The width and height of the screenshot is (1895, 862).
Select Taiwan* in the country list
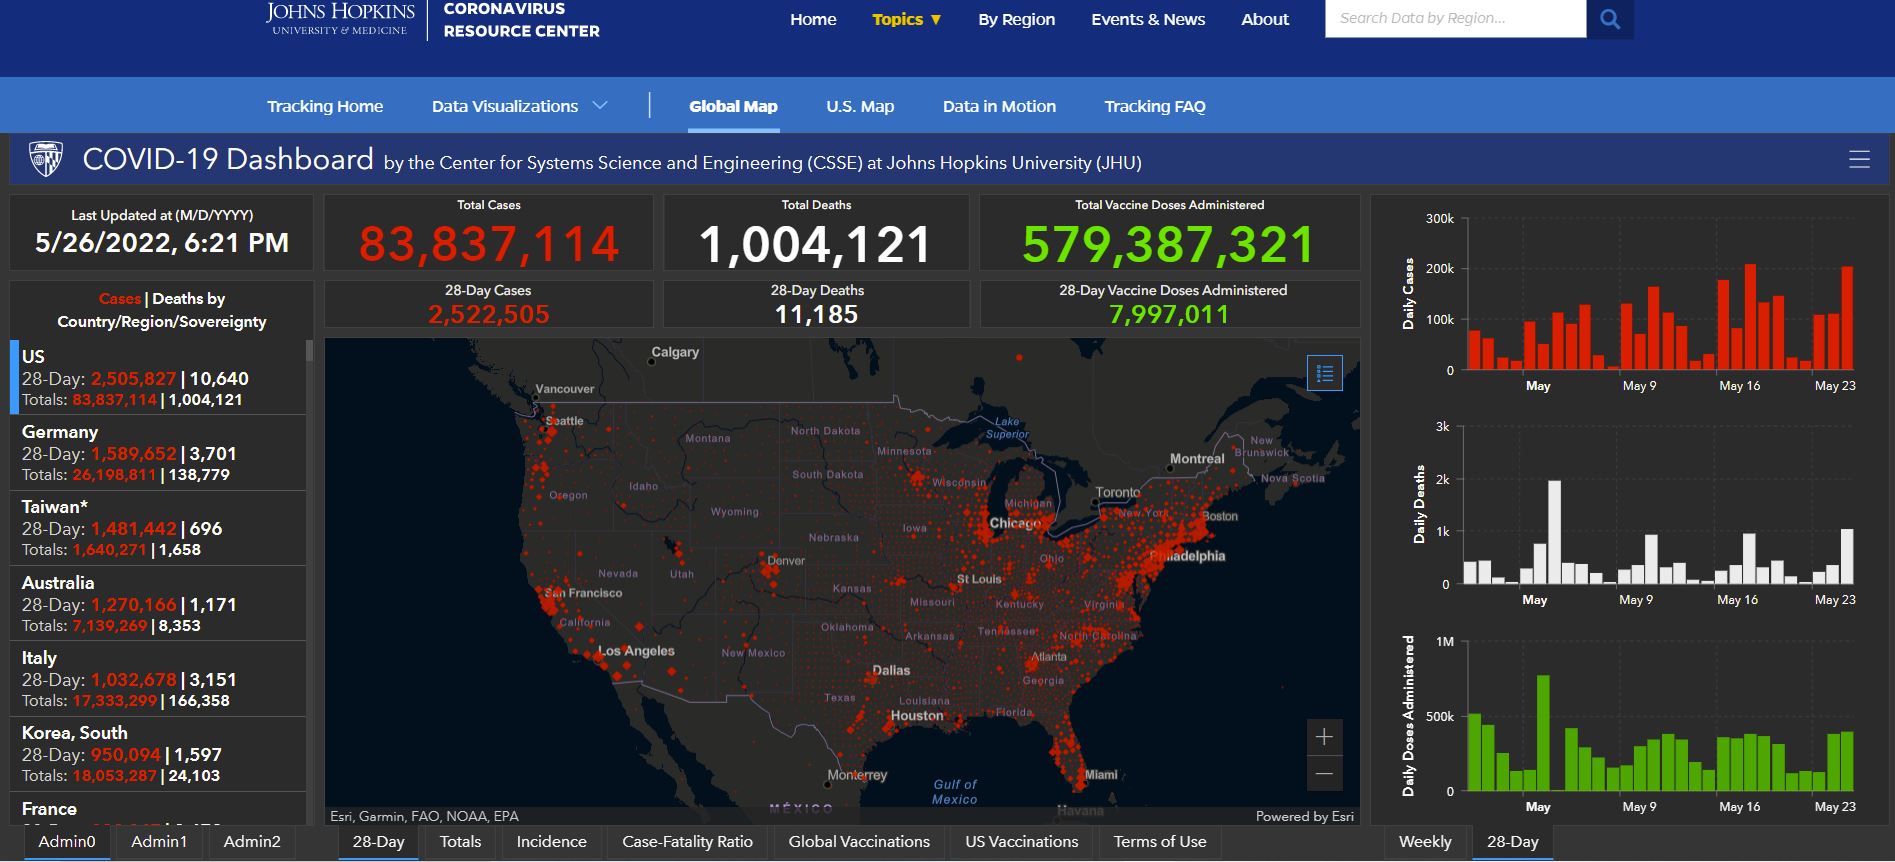pyautogui.click(x=158, y=528)
